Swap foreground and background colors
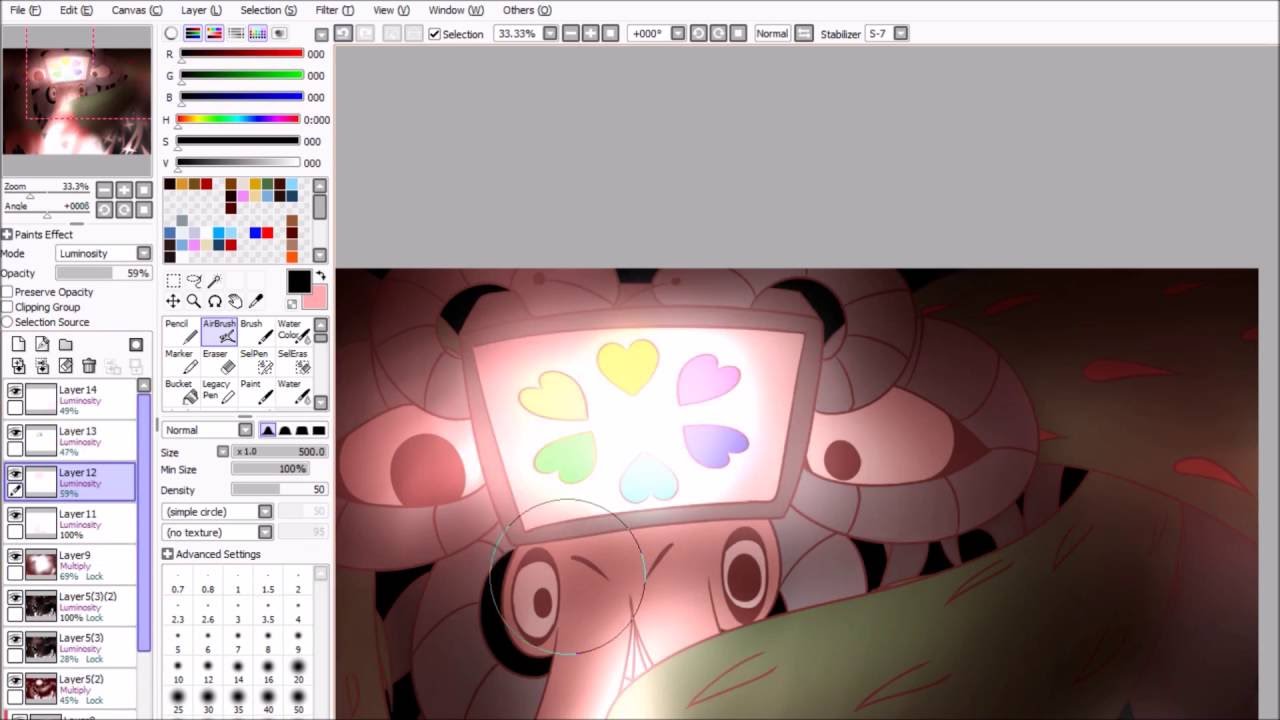1280x720 pixels. [x=321, y=276]
